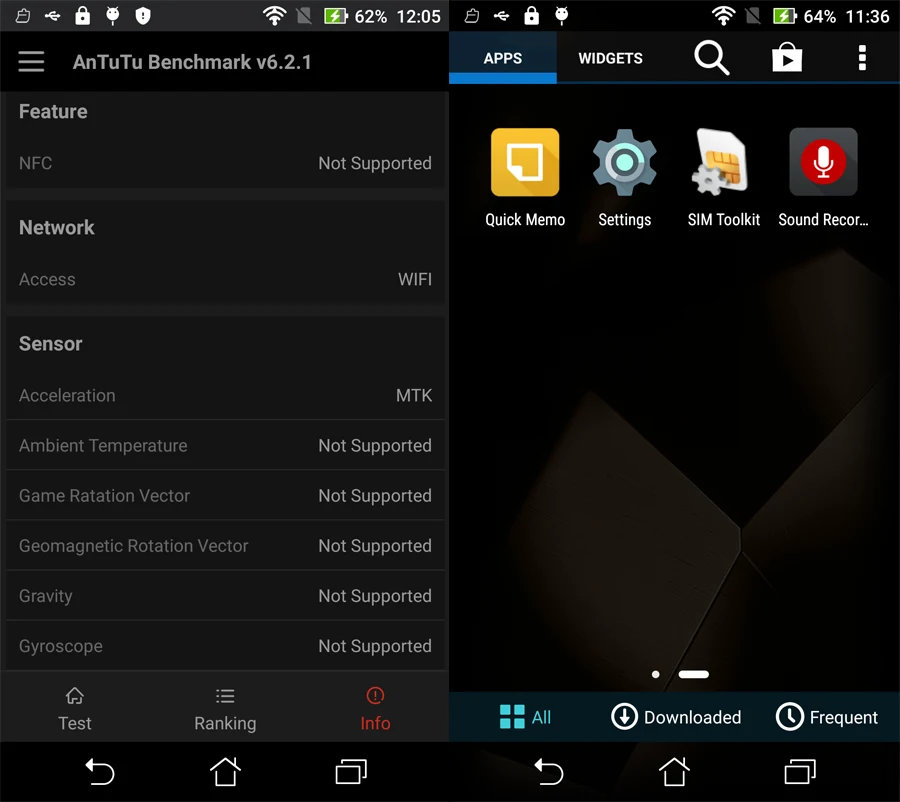The image size is (900, 802).
Task: Open the AnTuTu hamburger menu
Action: [x=31, y=61]
